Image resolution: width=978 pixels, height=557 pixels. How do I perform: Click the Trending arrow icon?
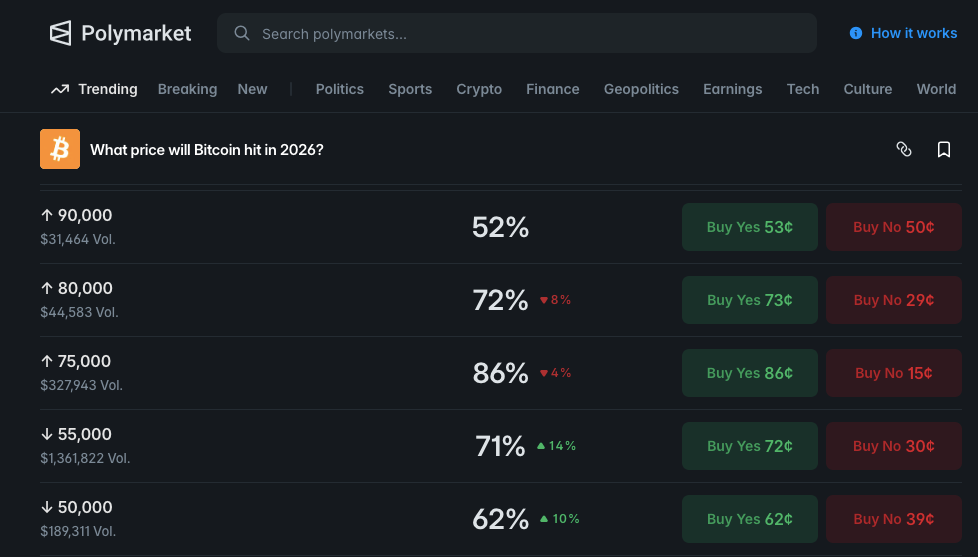coord(60,89)
